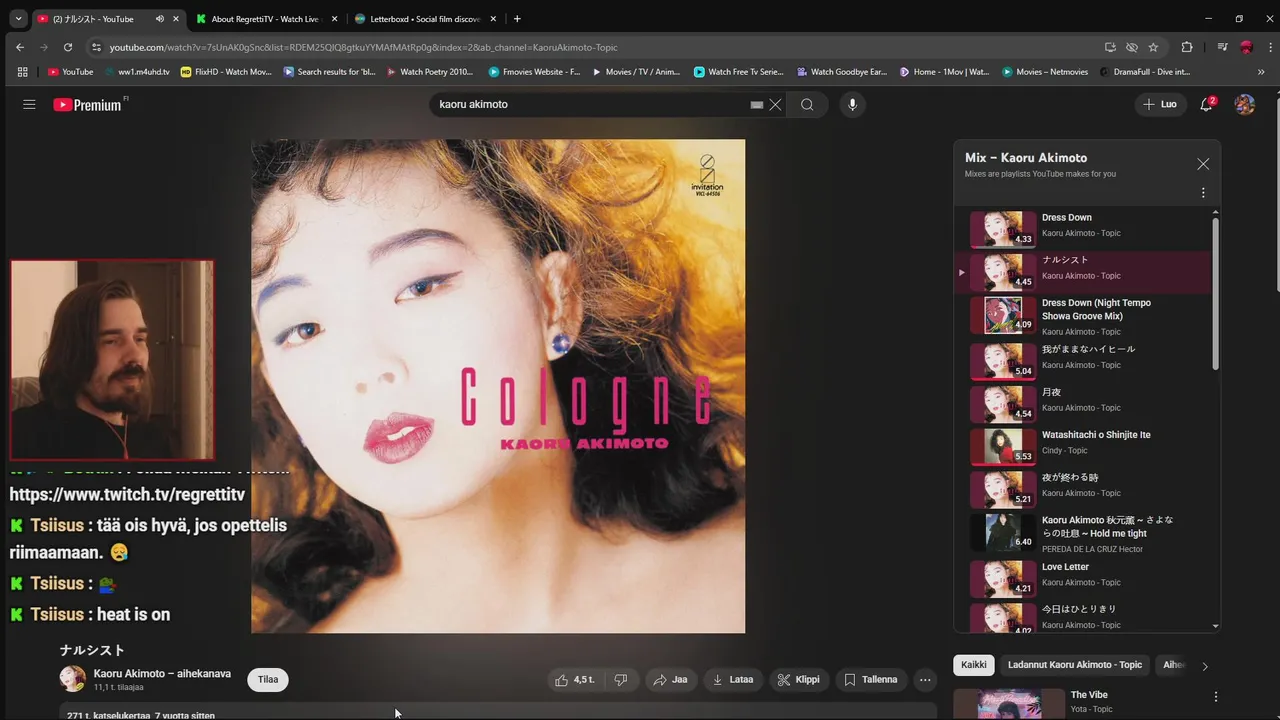Dislike this video
Screen dimensions: 1280x720
coord(620,680)
